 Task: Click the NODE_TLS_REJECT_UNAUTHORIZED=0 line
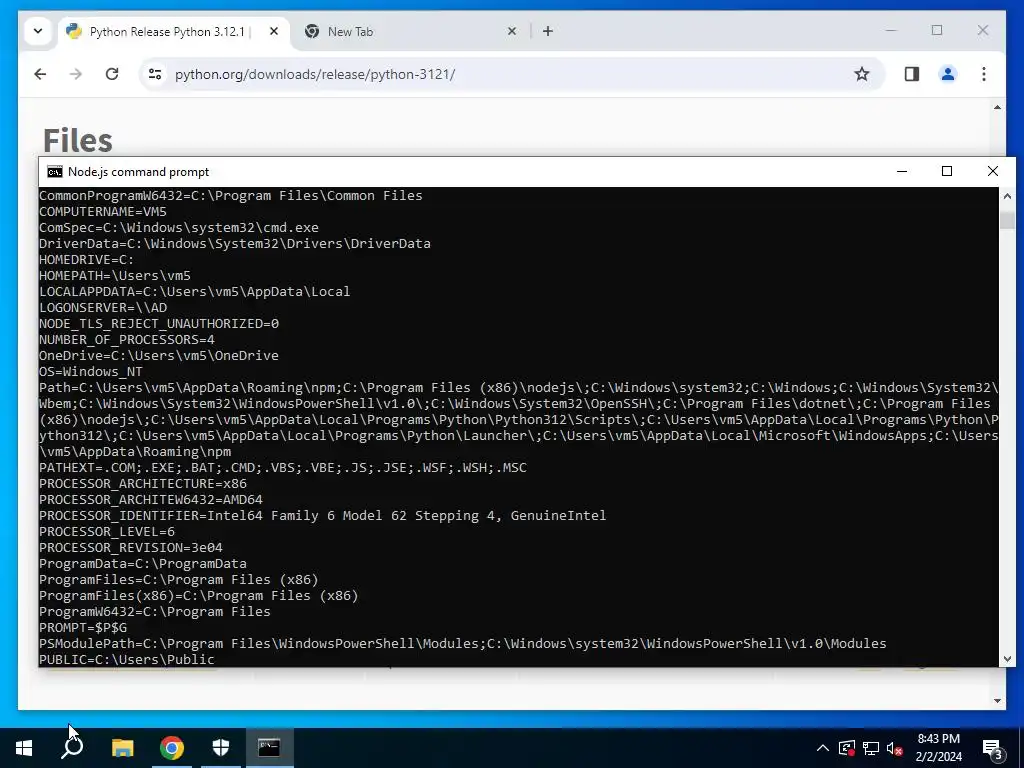(x=159, y=323)
